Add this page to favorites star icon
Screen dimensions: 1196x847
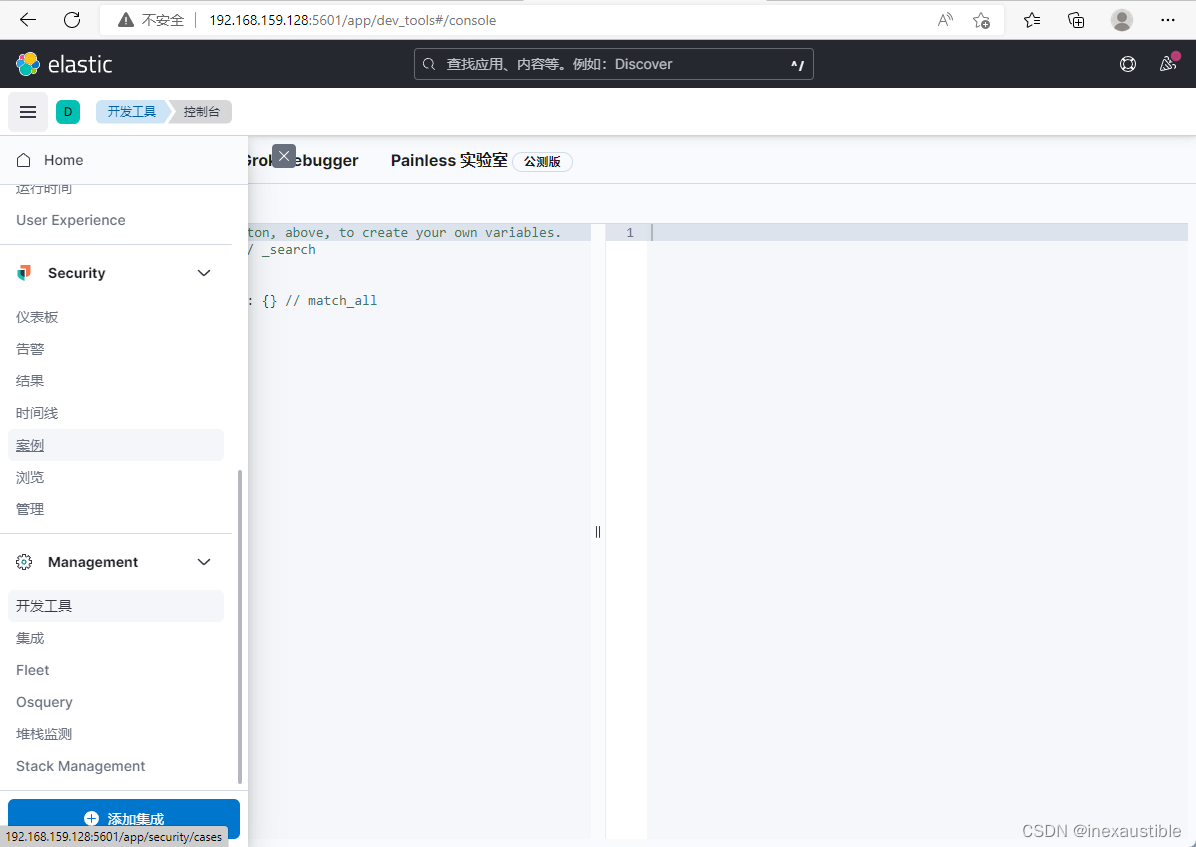tap(982, 20)
